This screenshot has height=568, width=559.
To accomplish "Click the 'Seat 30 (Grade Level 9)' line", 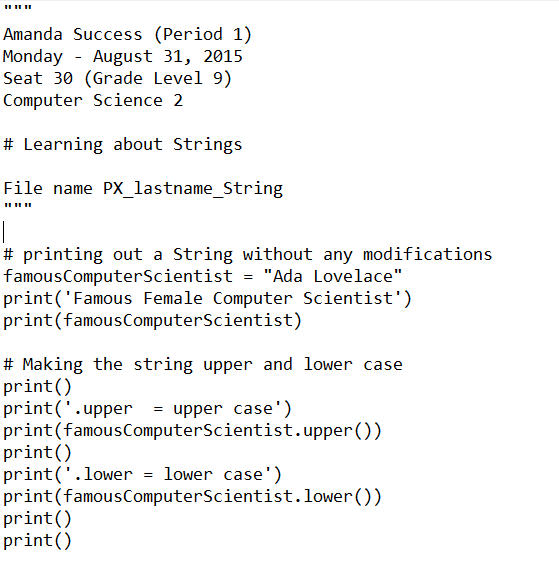I will 117,79.
